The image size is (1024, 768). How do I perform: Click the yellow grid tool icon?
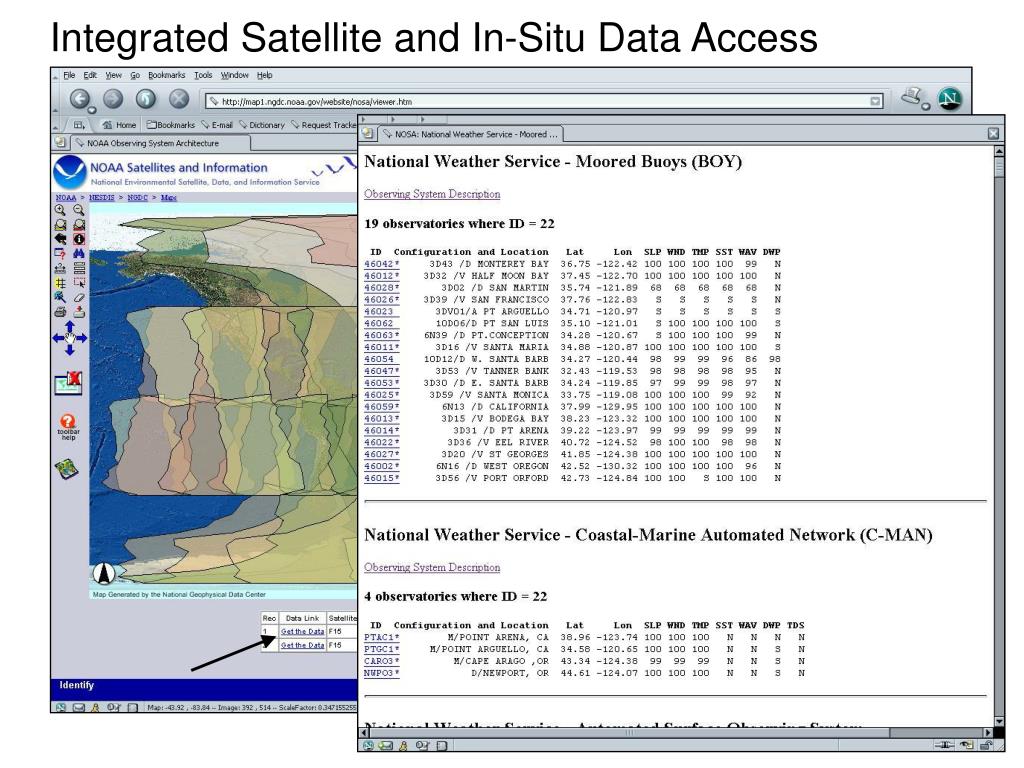click(x=60, y=283)
